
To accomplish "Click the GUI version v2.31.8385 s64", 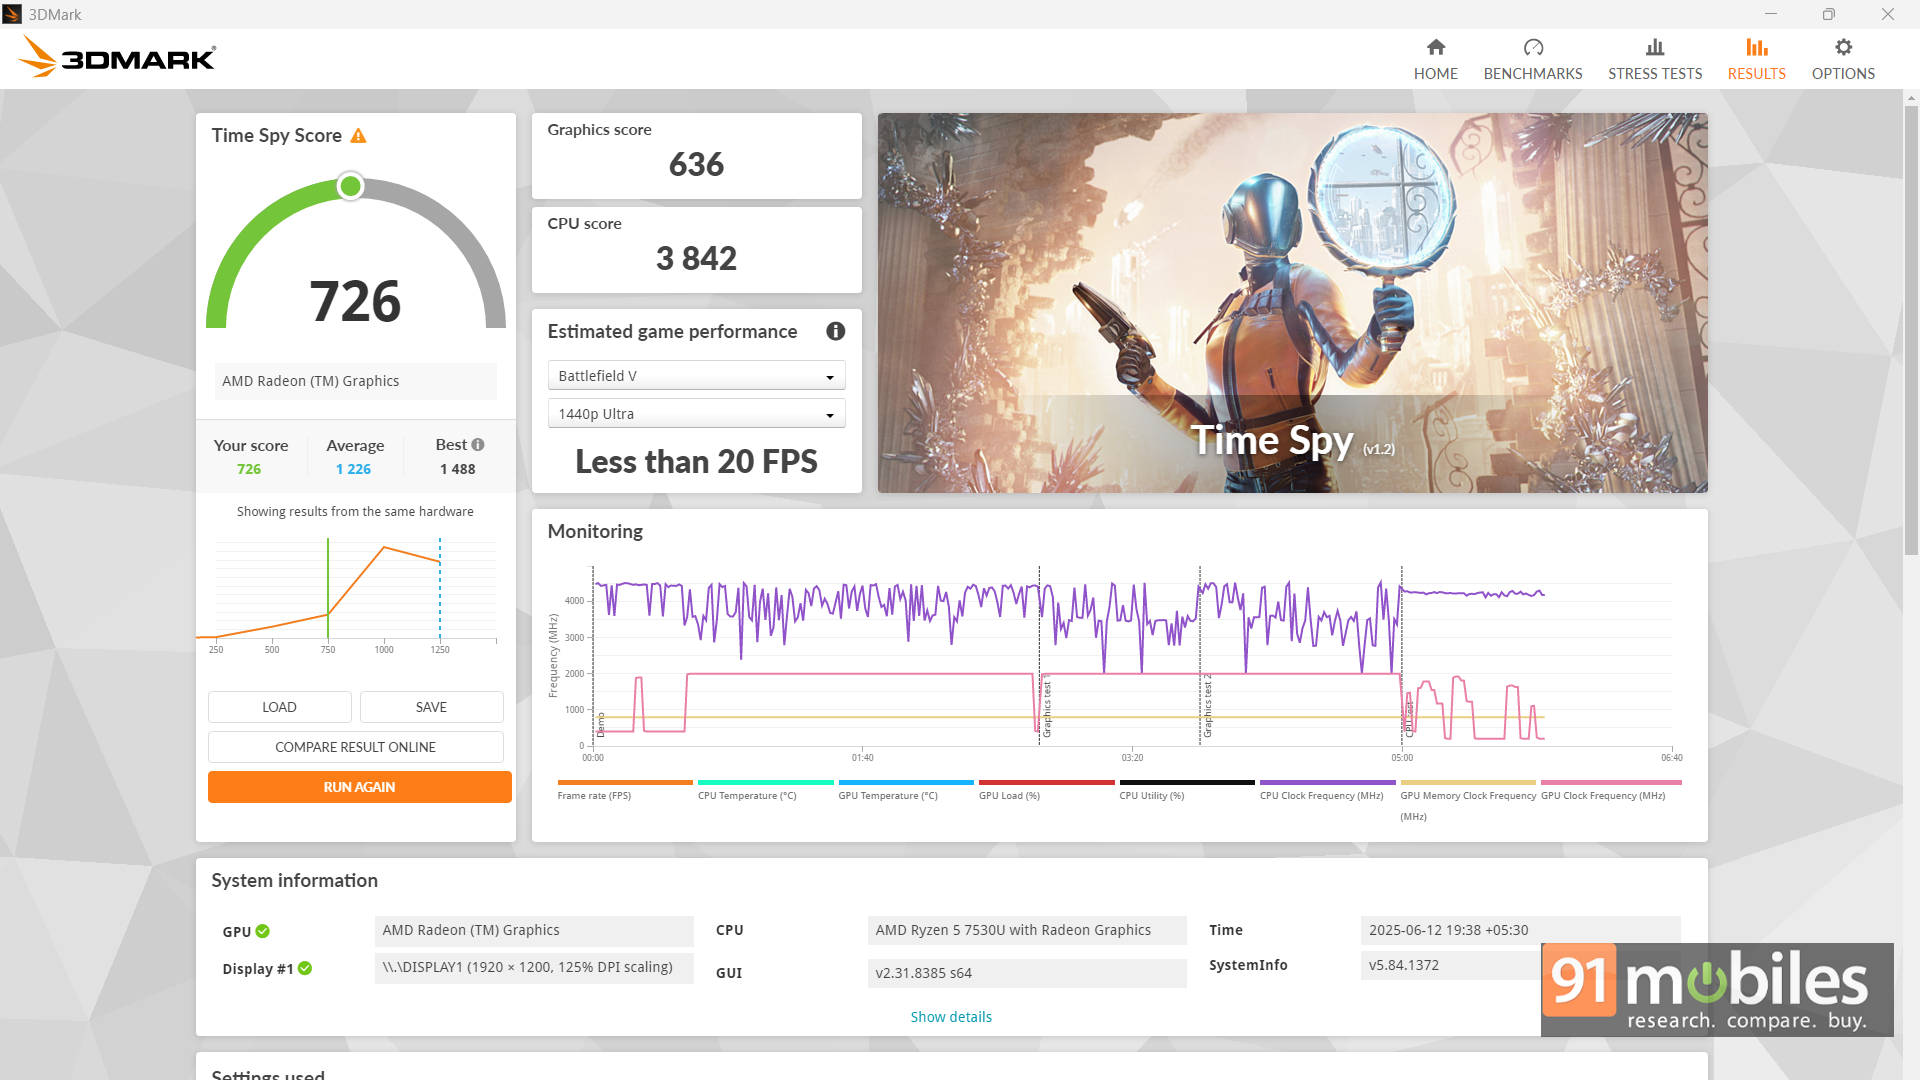I will tap(1027, 973).
